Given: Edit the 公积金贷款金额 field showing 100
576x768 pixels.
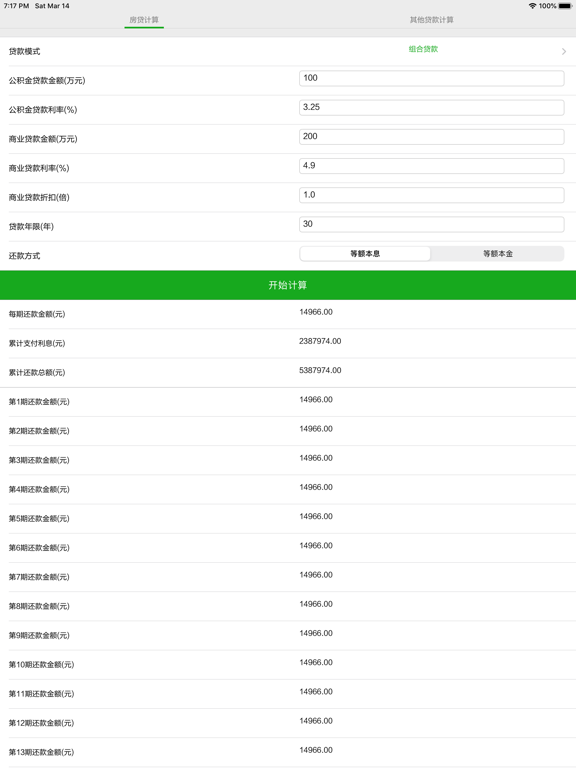Looking at the screenshot, I should [432, 78].
